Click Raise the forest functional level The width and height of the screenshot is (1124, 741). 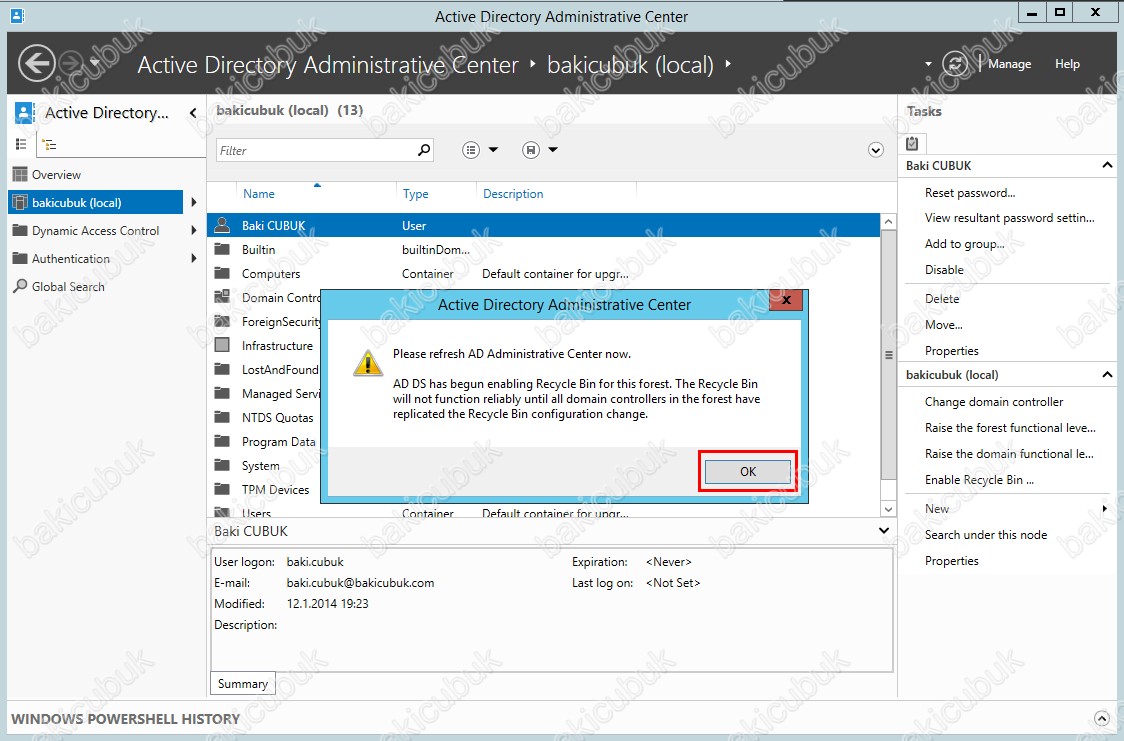pyautogui.click(x=1010, y=428)
